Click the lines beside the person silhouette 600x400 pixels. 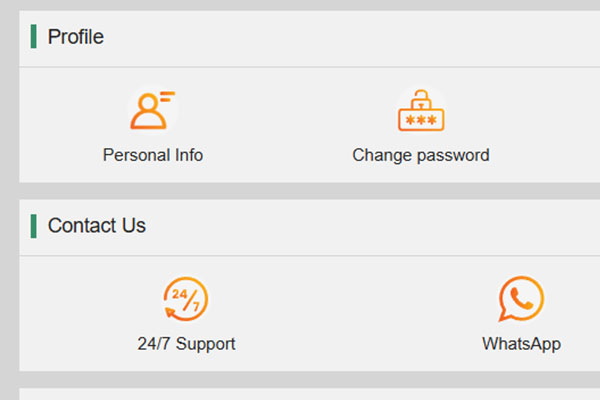point(167,95)
